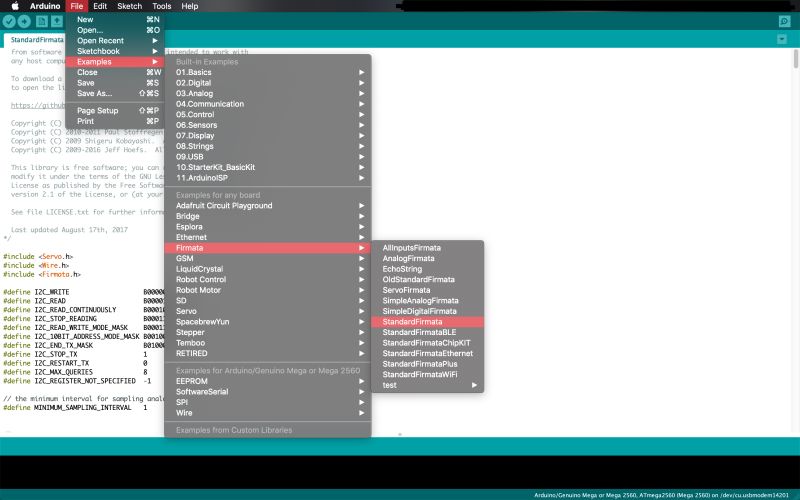Expand the Ethernet examples submenu
Viewport: 800px width, 500px height.
(x=268, y=237)
